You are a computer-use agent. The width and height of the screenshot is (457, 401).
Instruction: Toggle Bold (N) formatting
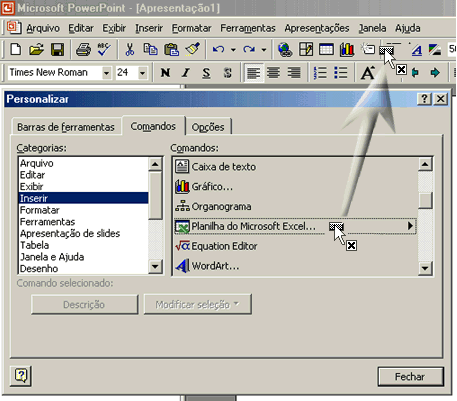165,73
